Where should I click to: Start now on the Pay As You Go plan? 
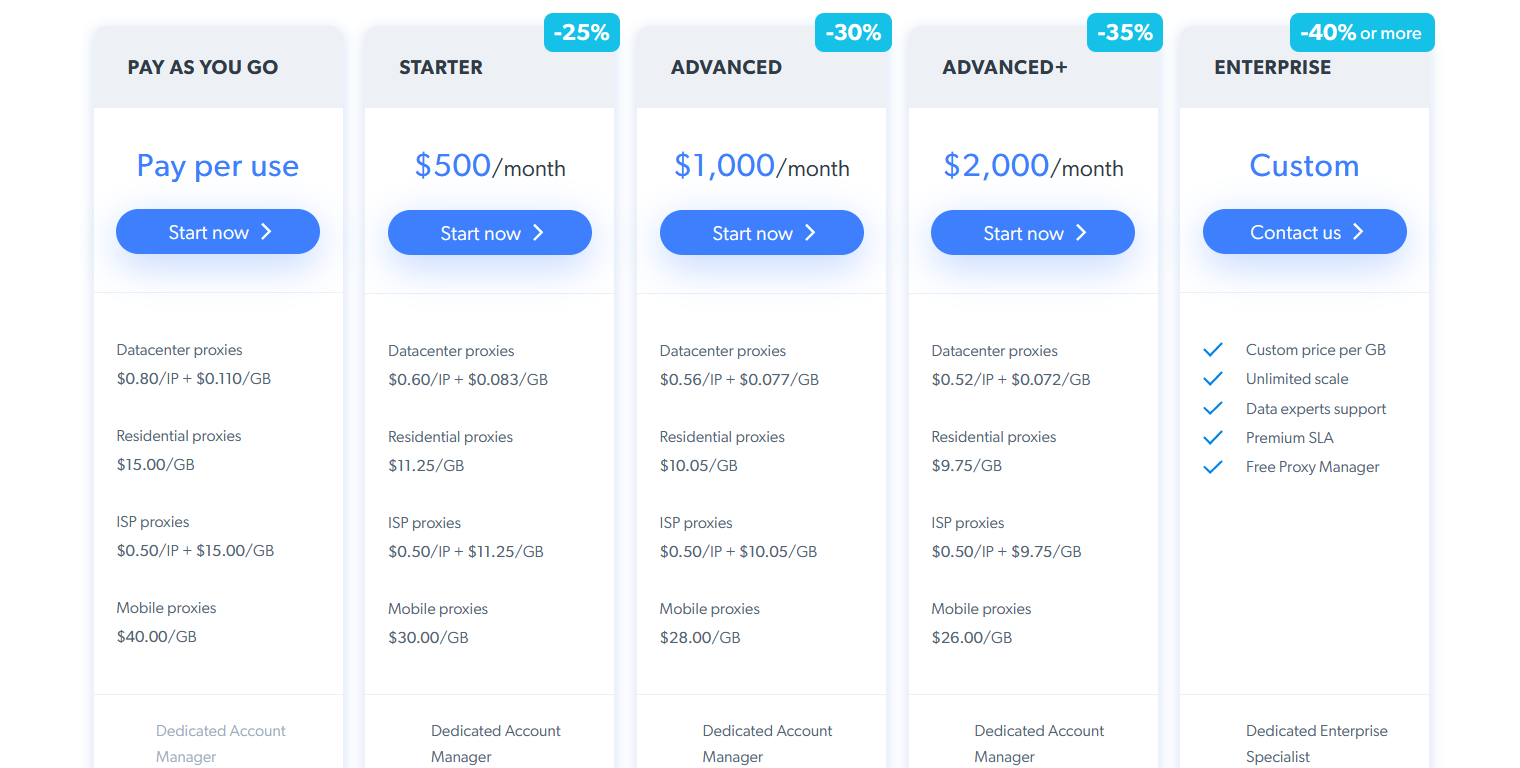click(218, 232)
